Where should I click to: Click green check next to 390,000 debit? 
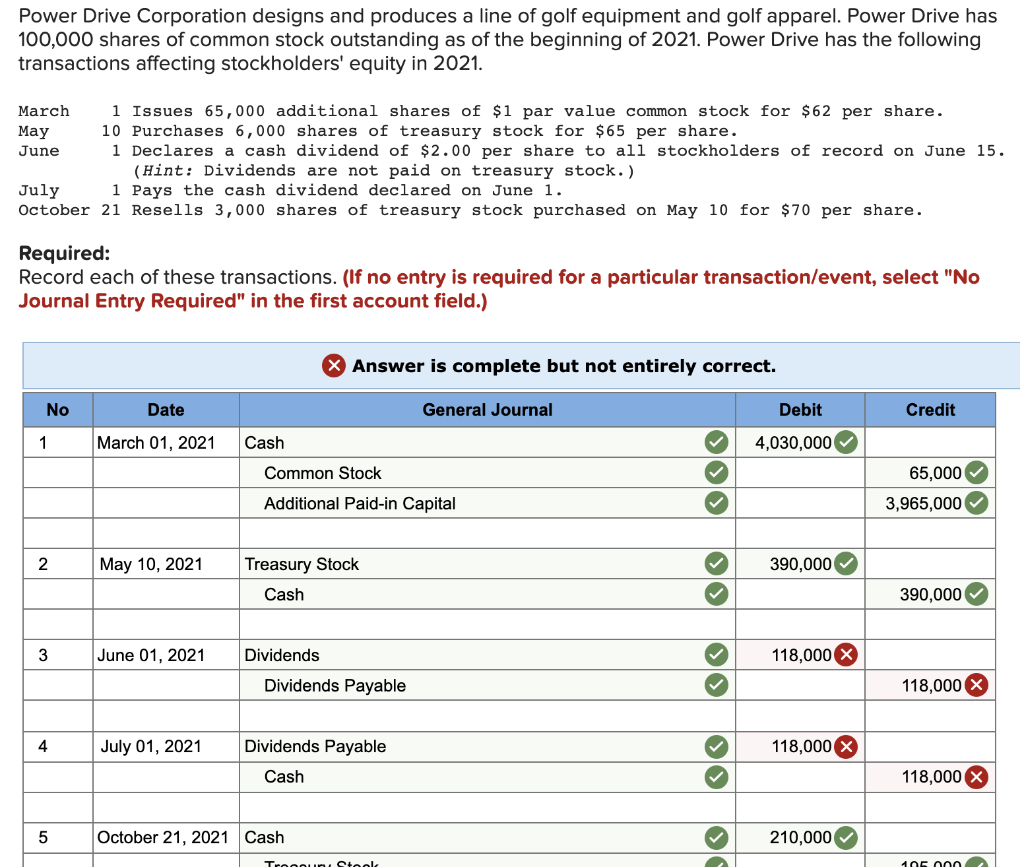click(x=846, y=563)
